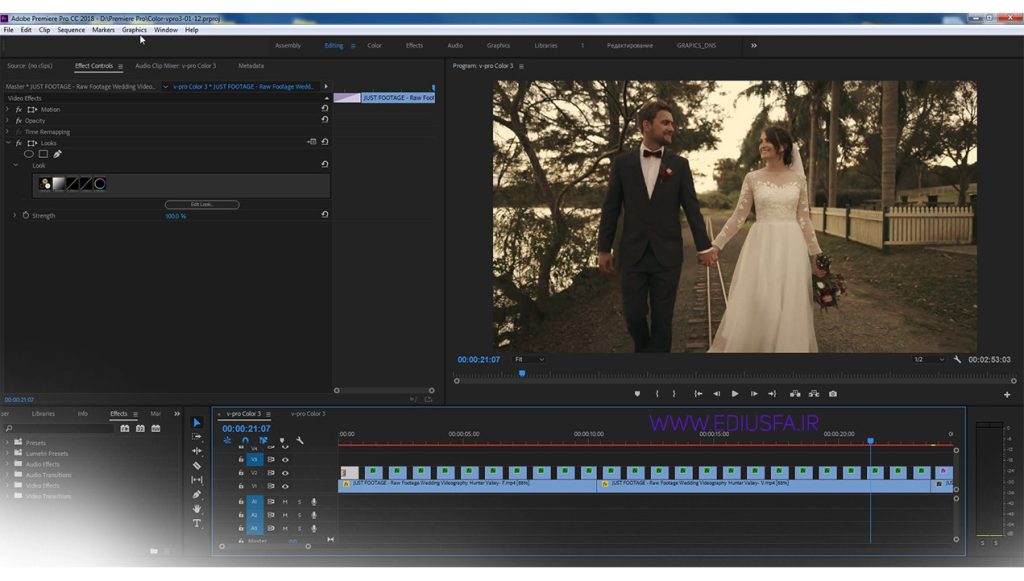Step forward one frame
The image size is (1024, 581).
[x=754, y=394]
